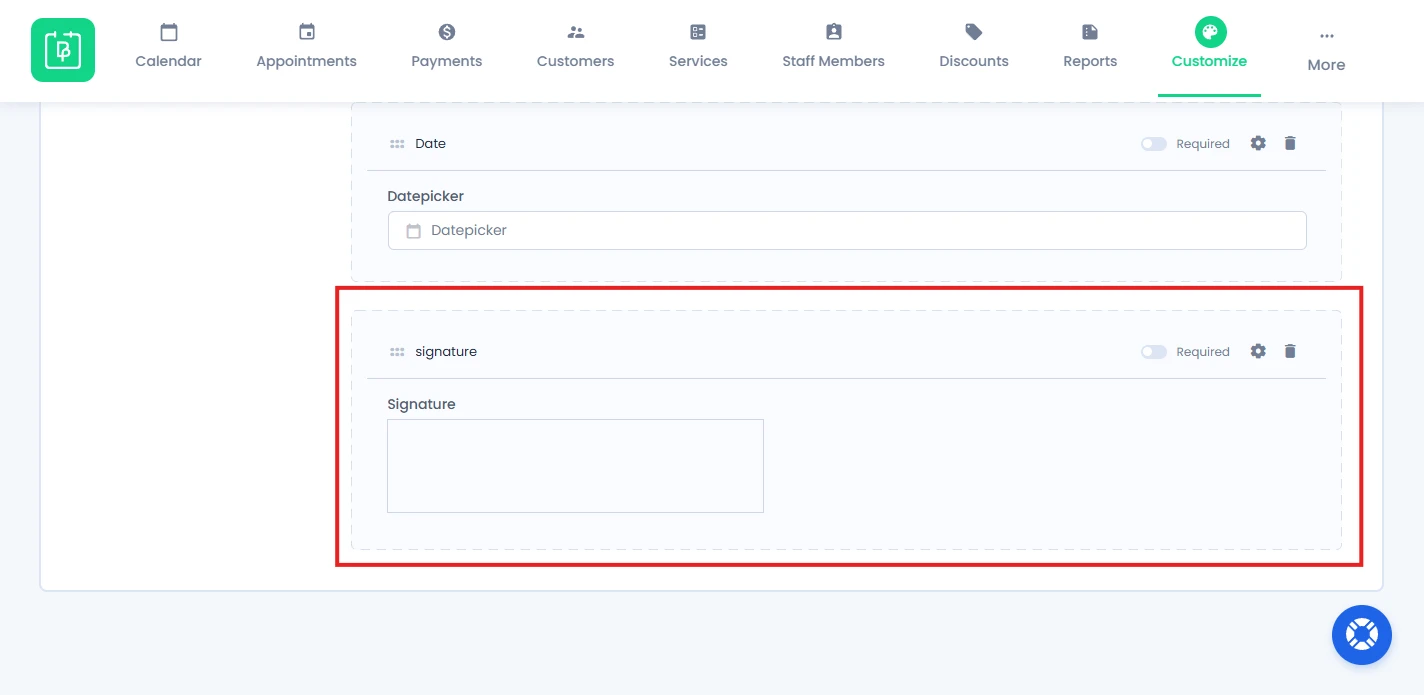Click the Calendar icon in navigation
The height and width of the screenshot is (695, 1424).
click(x=169, y=32)
